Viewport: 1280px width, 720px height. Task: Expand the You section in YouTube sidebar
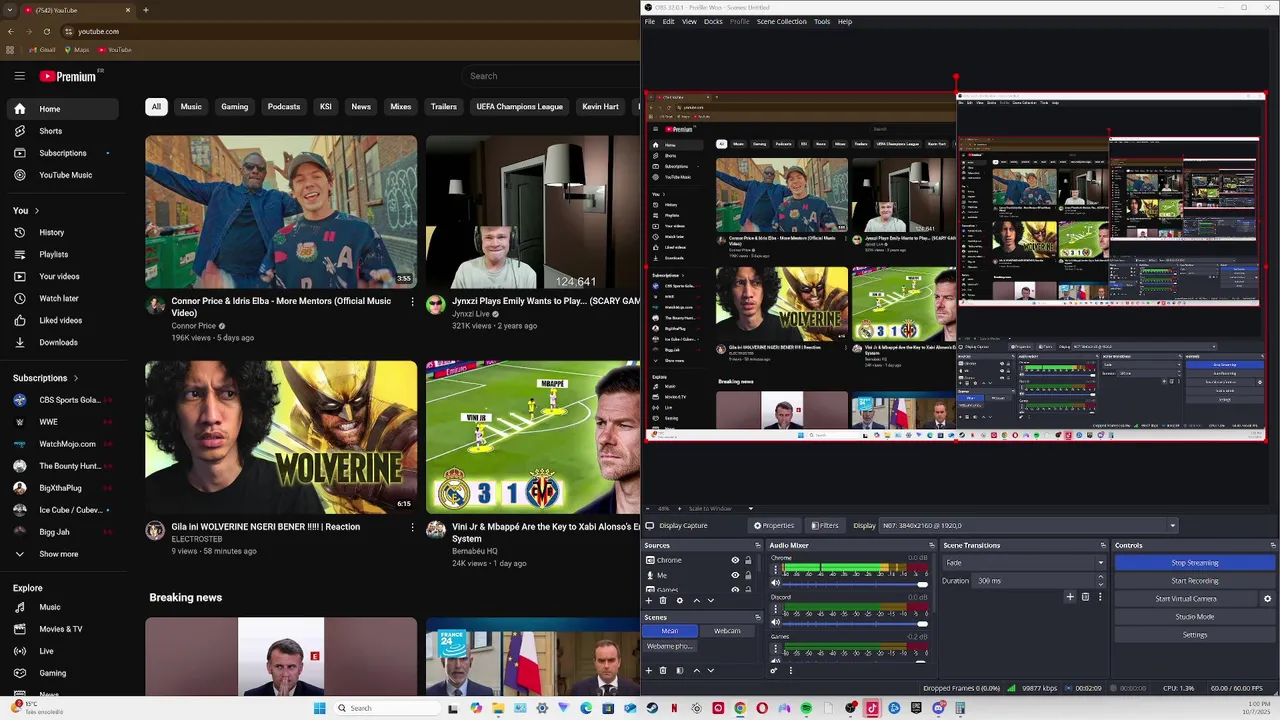(x=26, y=210)
